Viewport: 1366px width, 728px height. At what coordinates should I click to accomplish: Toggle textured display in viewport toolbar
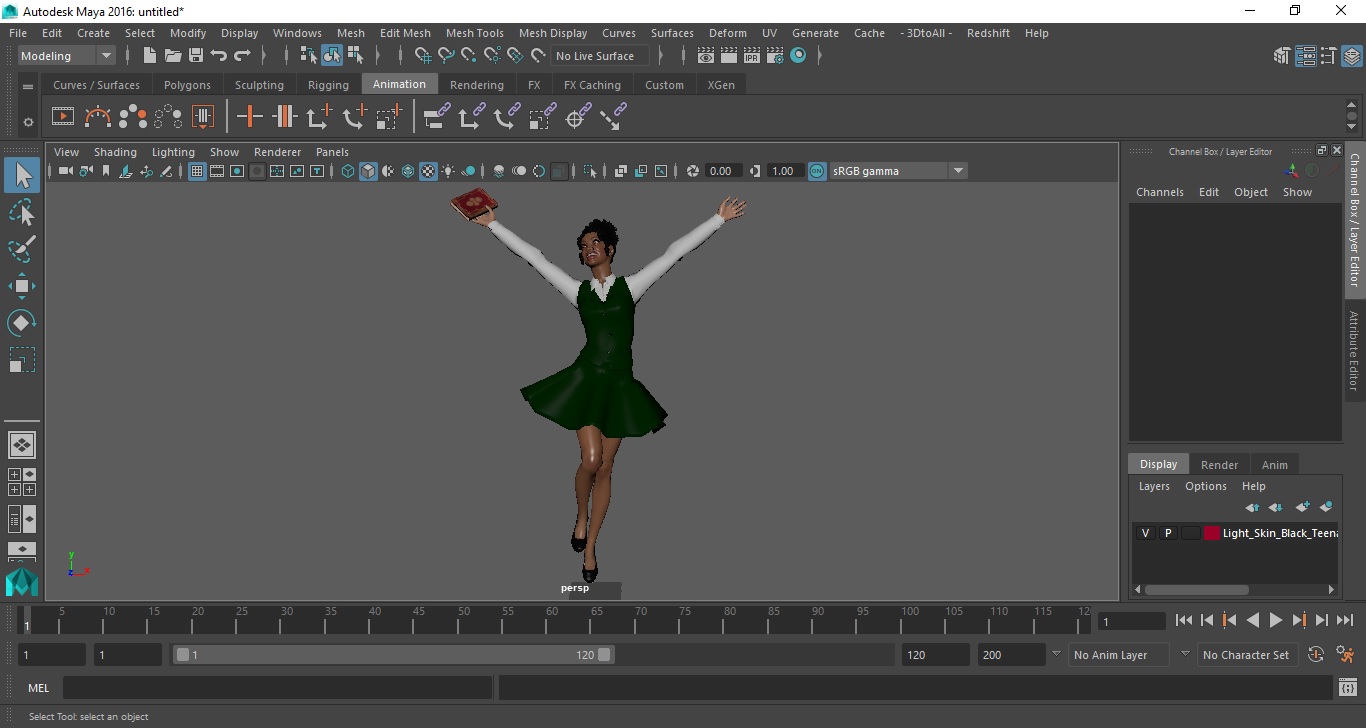[428, 171]
